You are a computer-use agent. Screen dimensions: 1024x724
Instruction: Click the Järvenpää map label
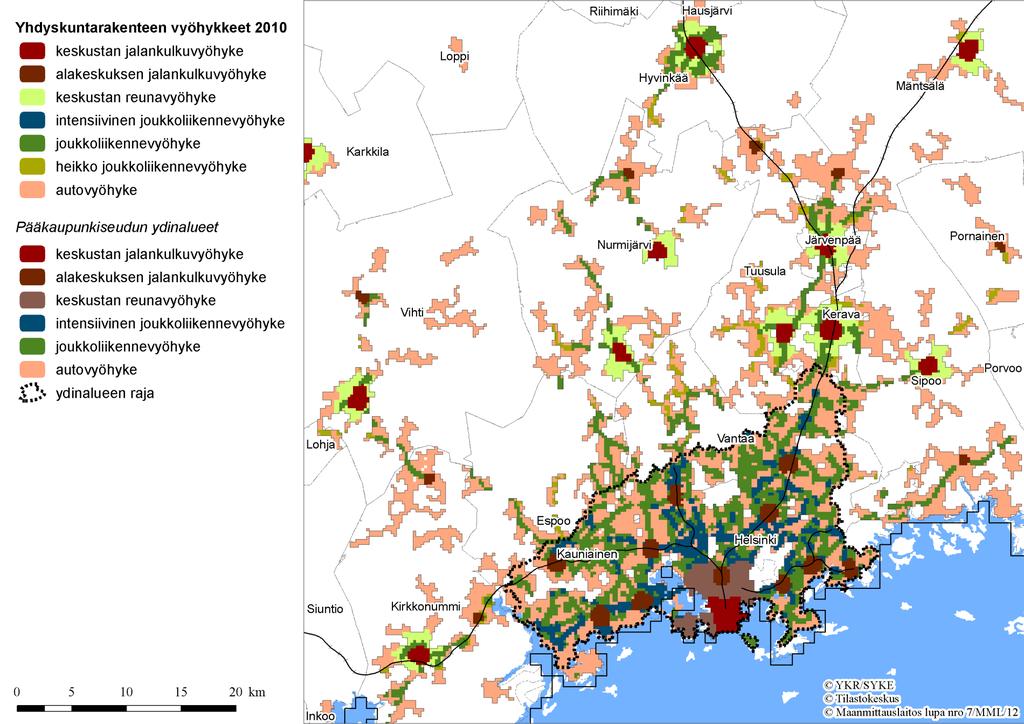click(833, 240)
